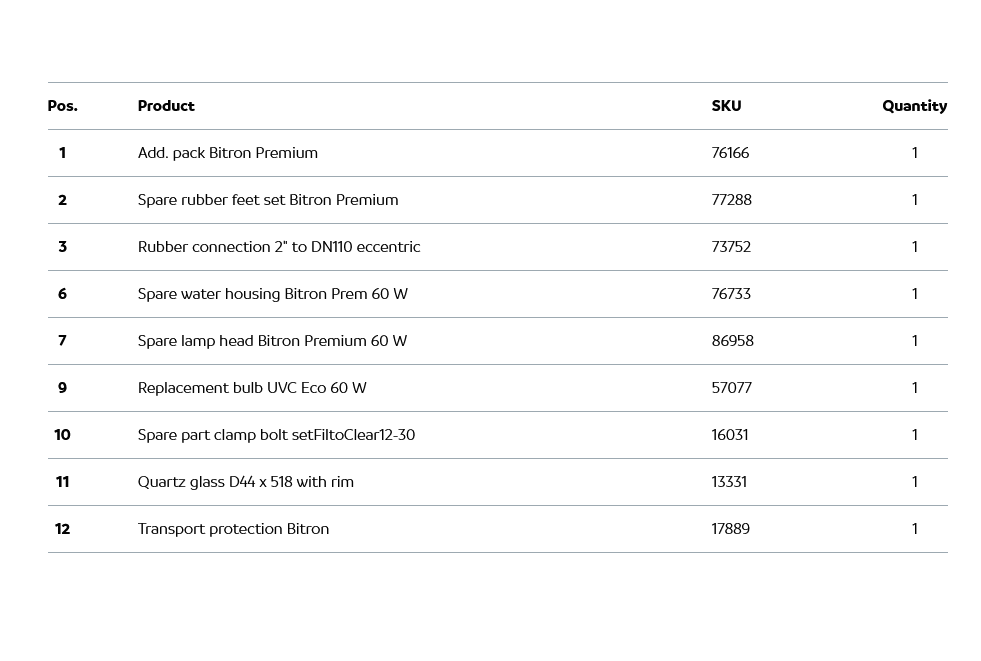Open Spare part clamp bolt setFiltoClear12-30

276,435
